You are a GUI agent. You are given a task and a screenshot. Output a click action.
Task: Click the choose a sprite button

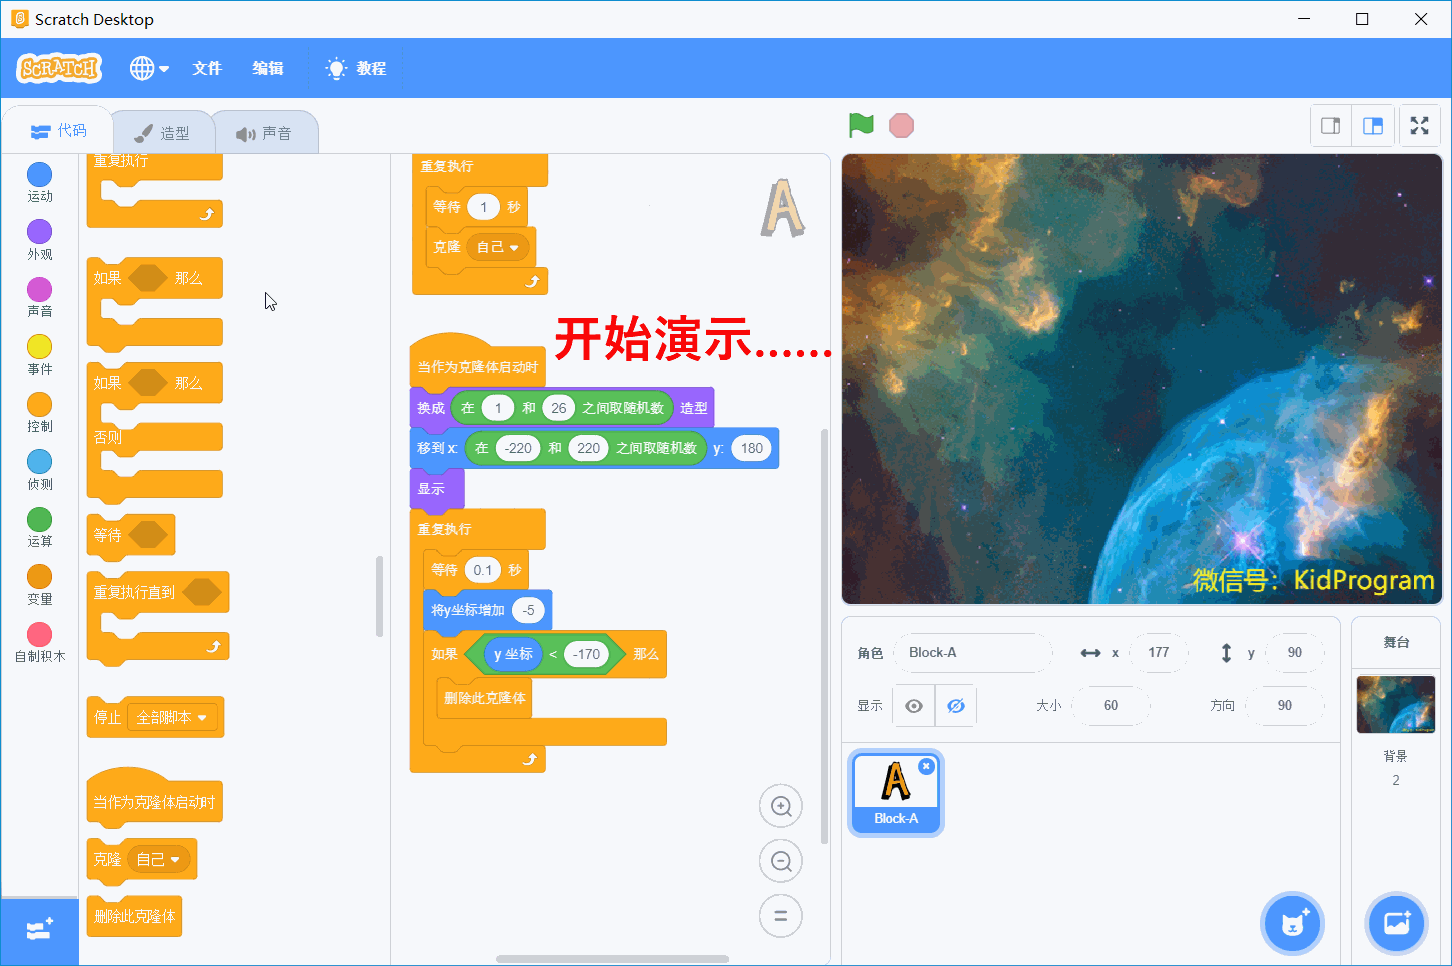pyautogui.click(x=1293, y=923)
